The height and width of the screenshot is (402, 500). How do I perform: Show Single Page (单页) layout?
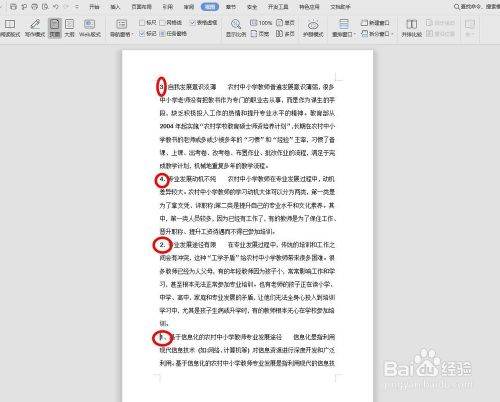coord(285,23)
